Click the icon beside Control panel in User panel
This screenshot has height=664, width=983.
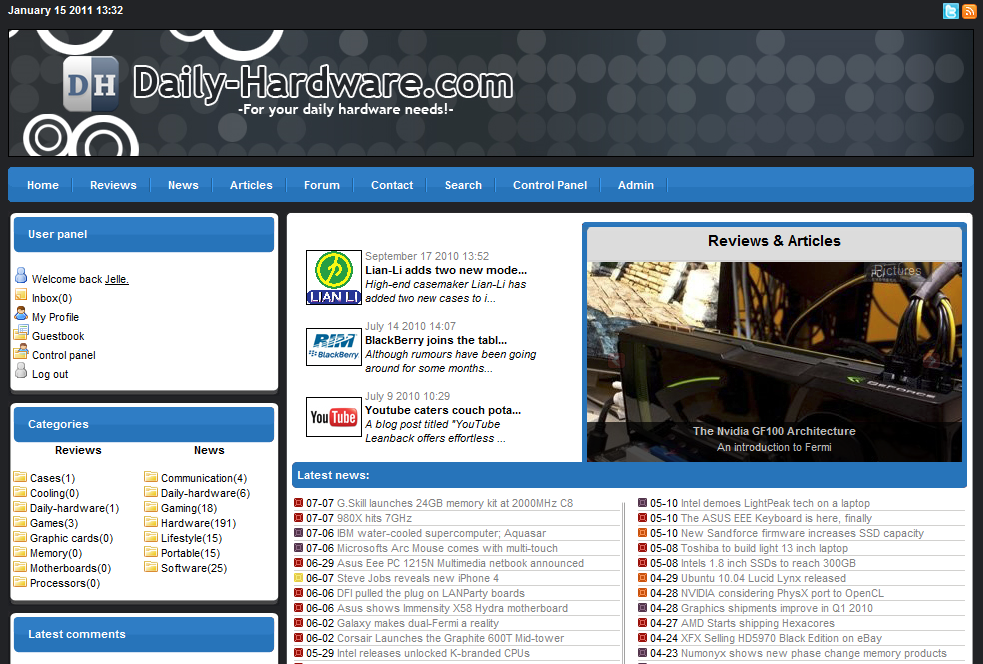point(21,351)
